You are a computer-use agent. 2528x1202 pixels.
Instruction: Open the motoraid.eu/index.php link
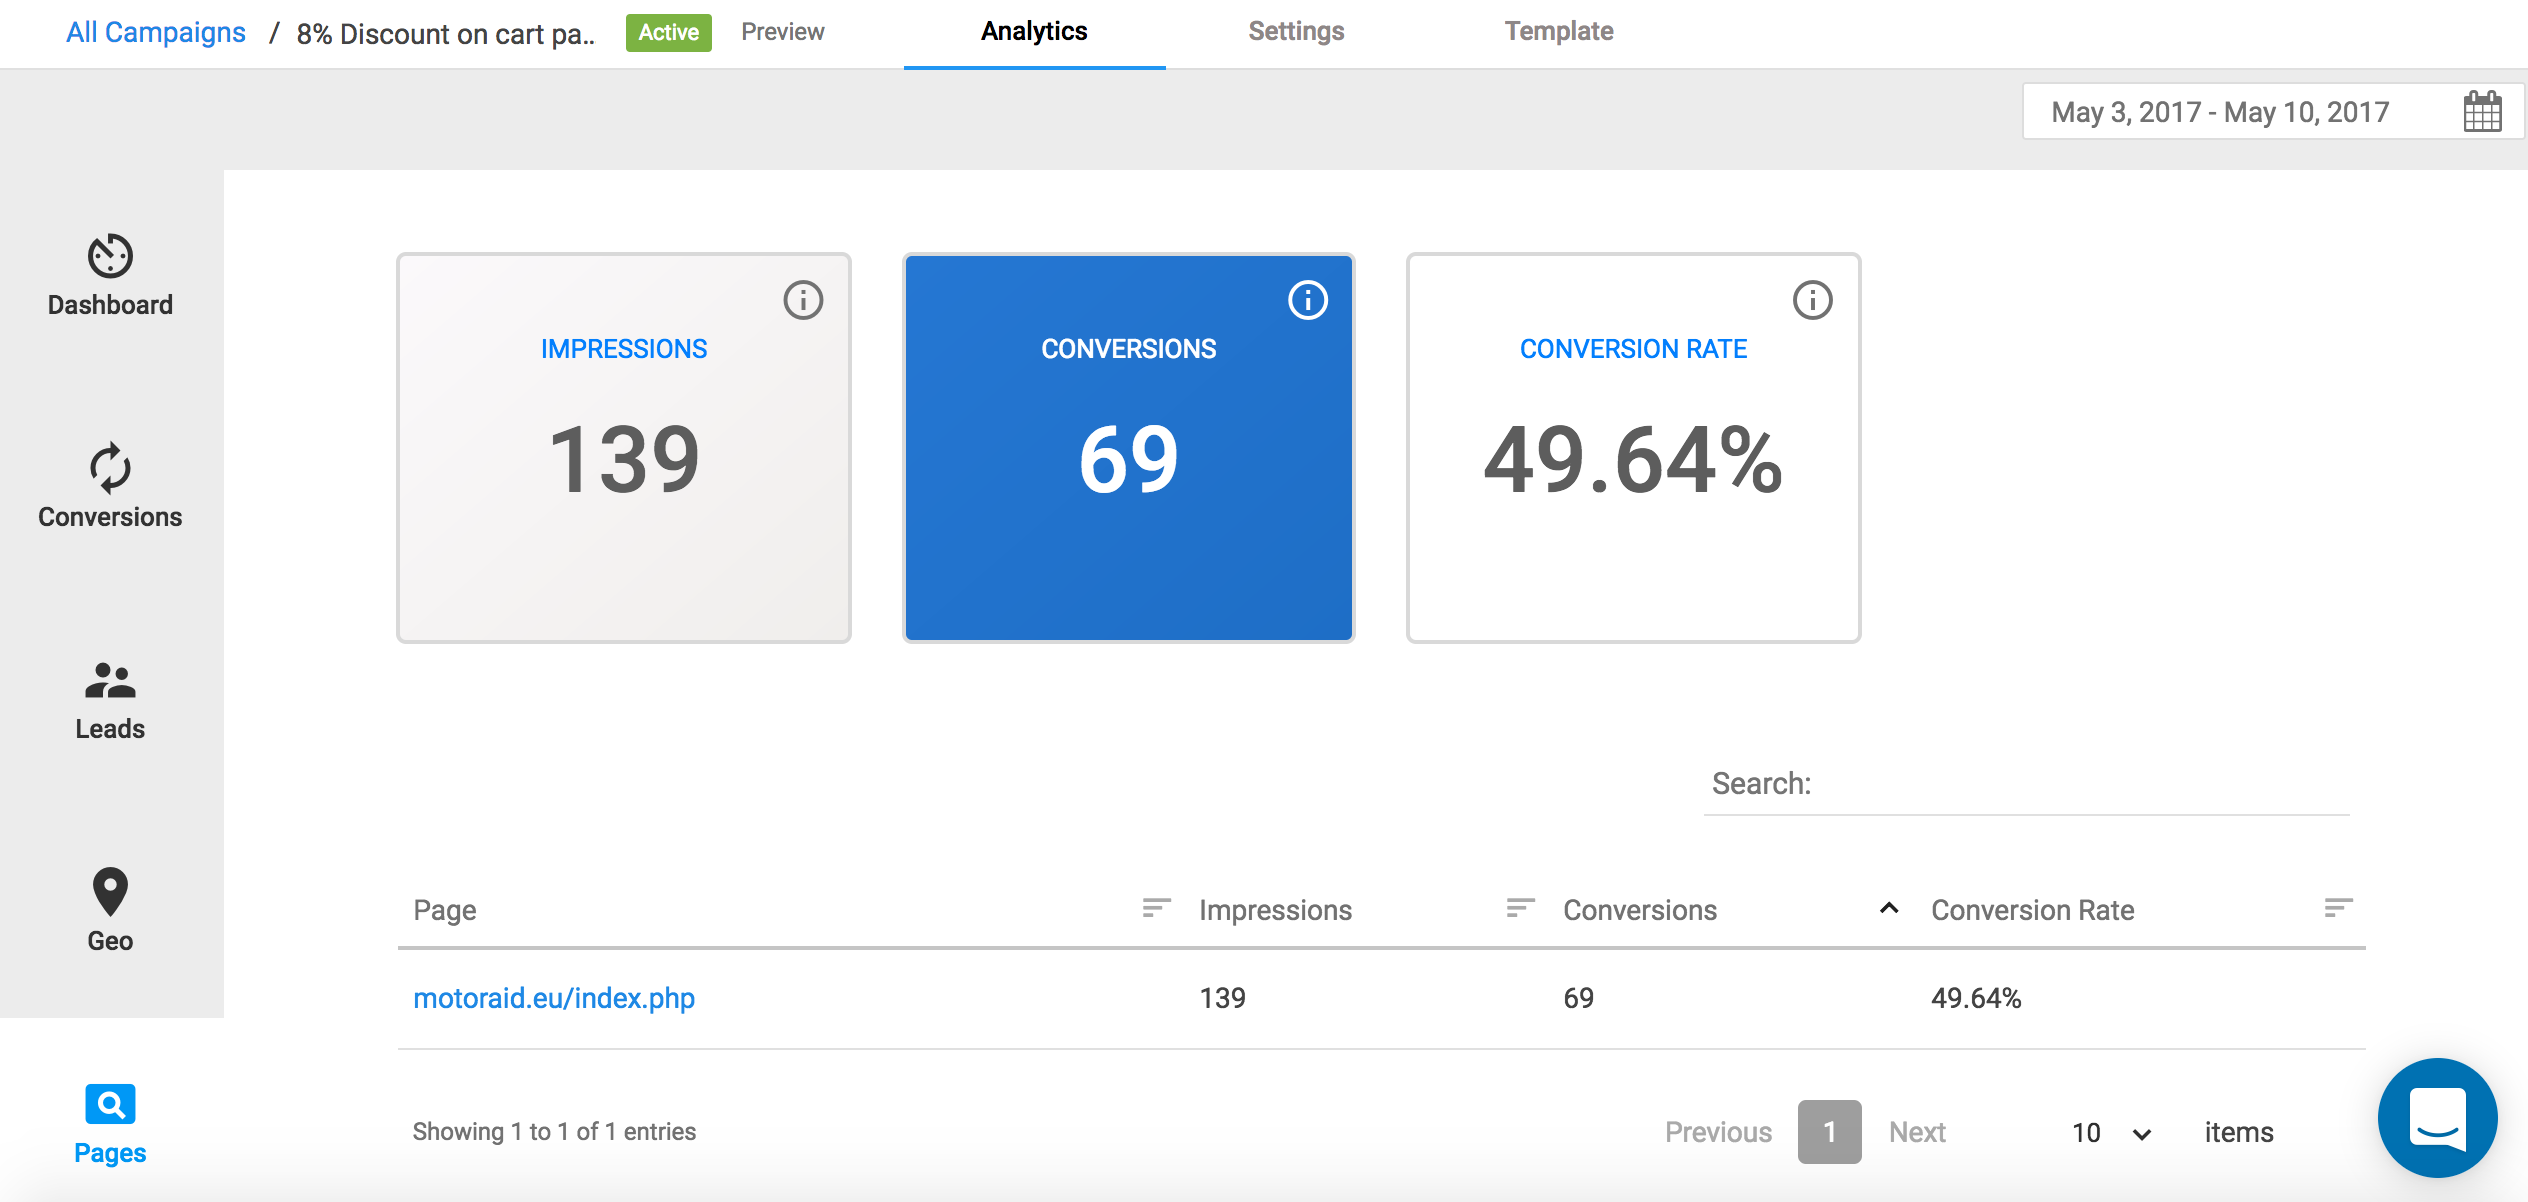pyautogui.click(x=554, y=998)
